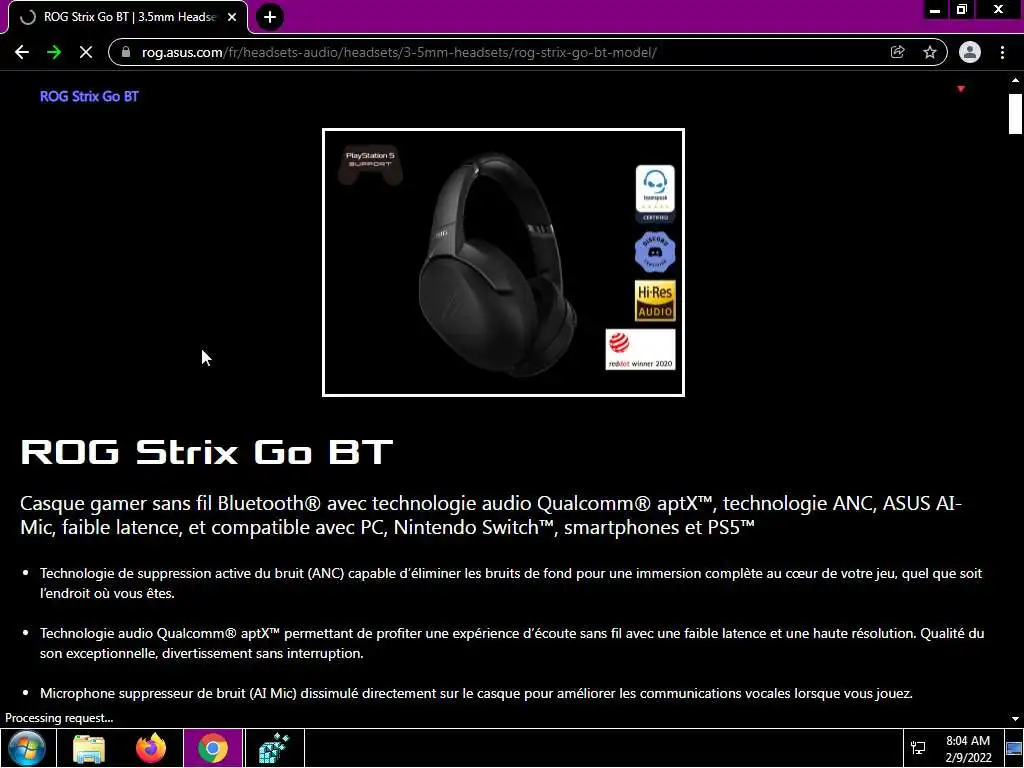Select the ROG Strix Go BT tab
This screenshot has width=1024, height=768.
coord(128,18)
